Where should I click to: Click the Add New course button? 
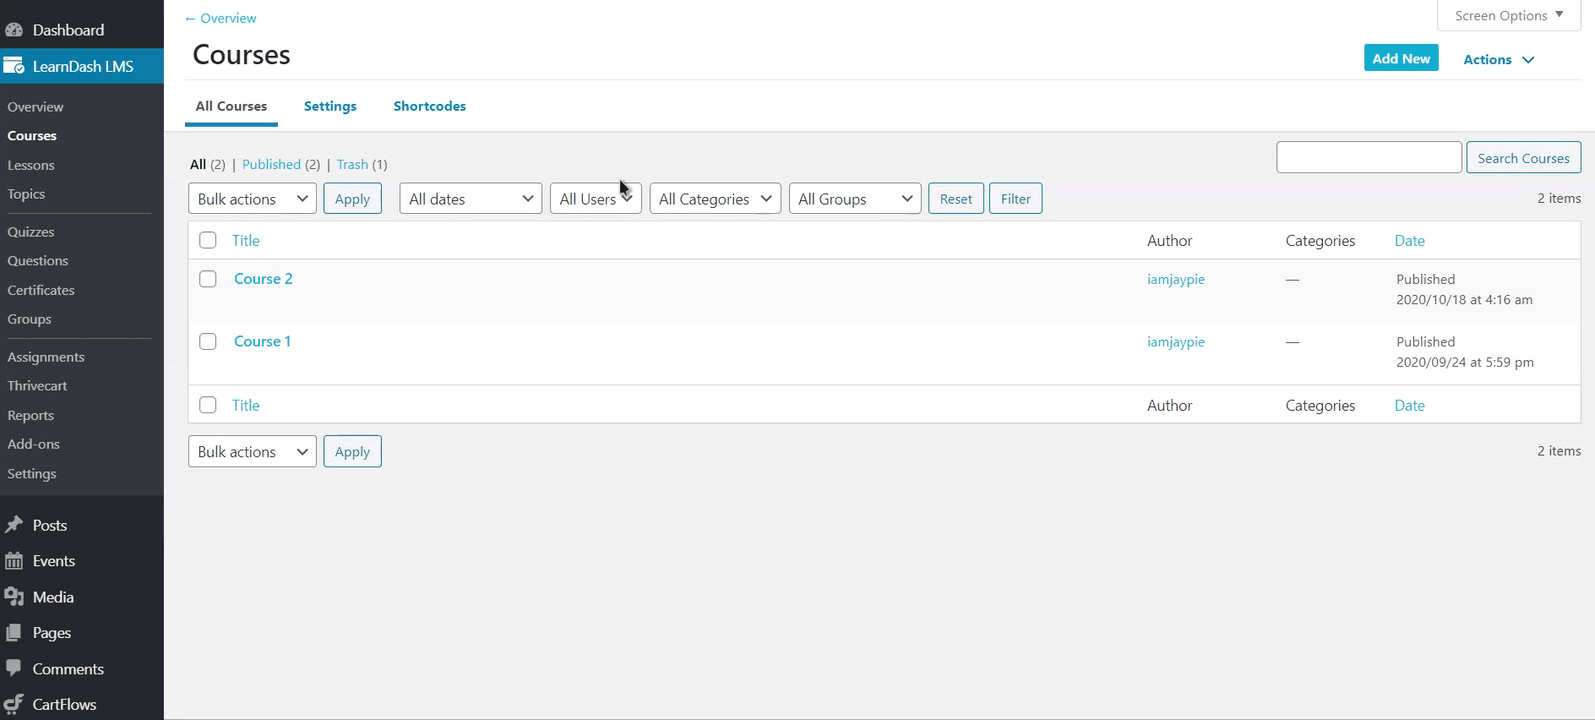(1401, 58)
